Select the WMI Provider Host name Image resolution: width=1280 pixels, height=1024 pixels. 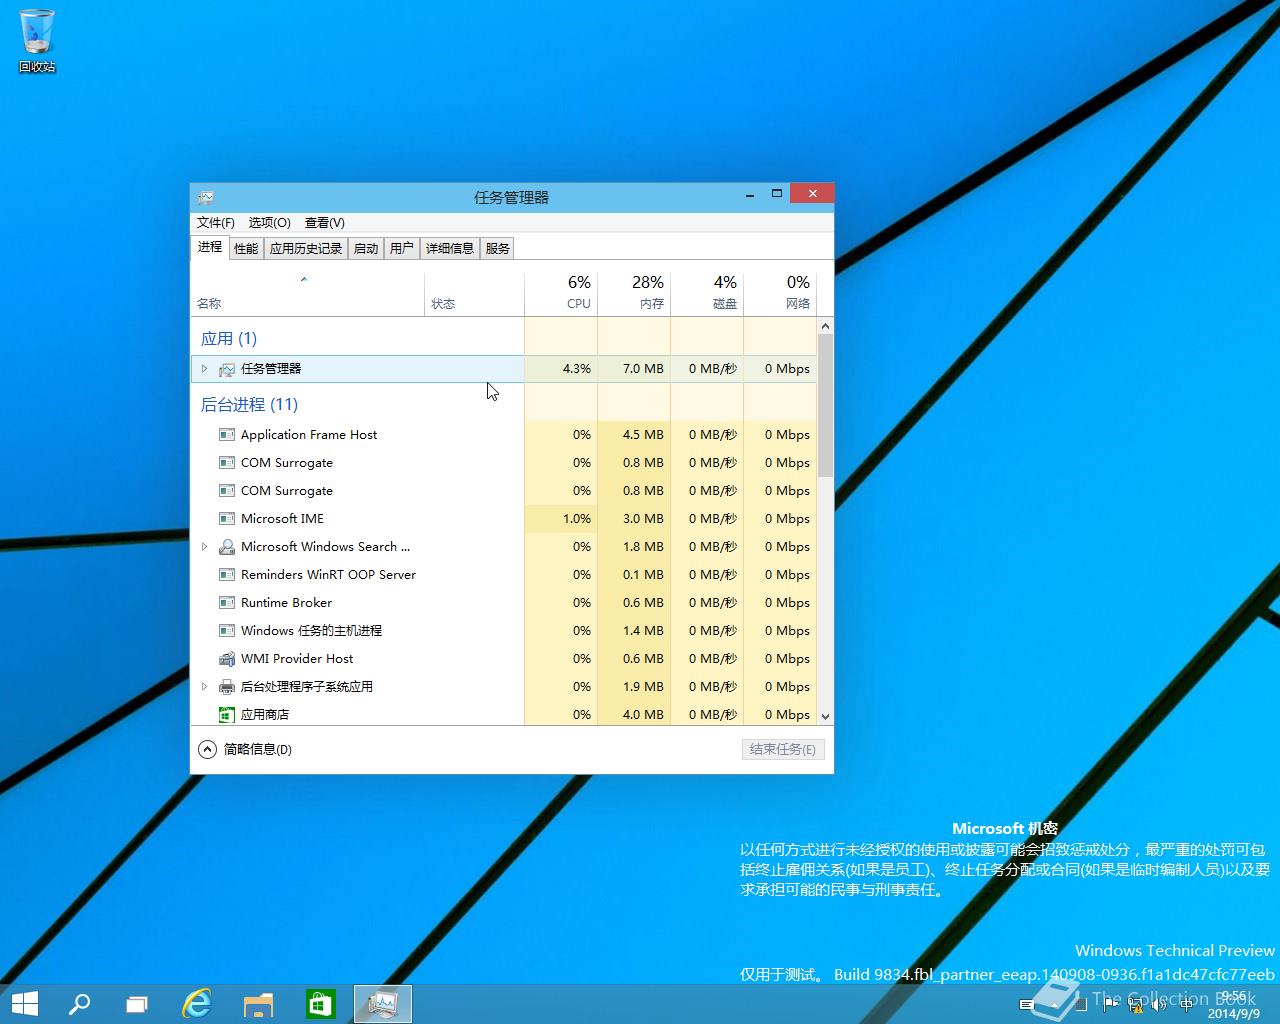pos(297,659)
